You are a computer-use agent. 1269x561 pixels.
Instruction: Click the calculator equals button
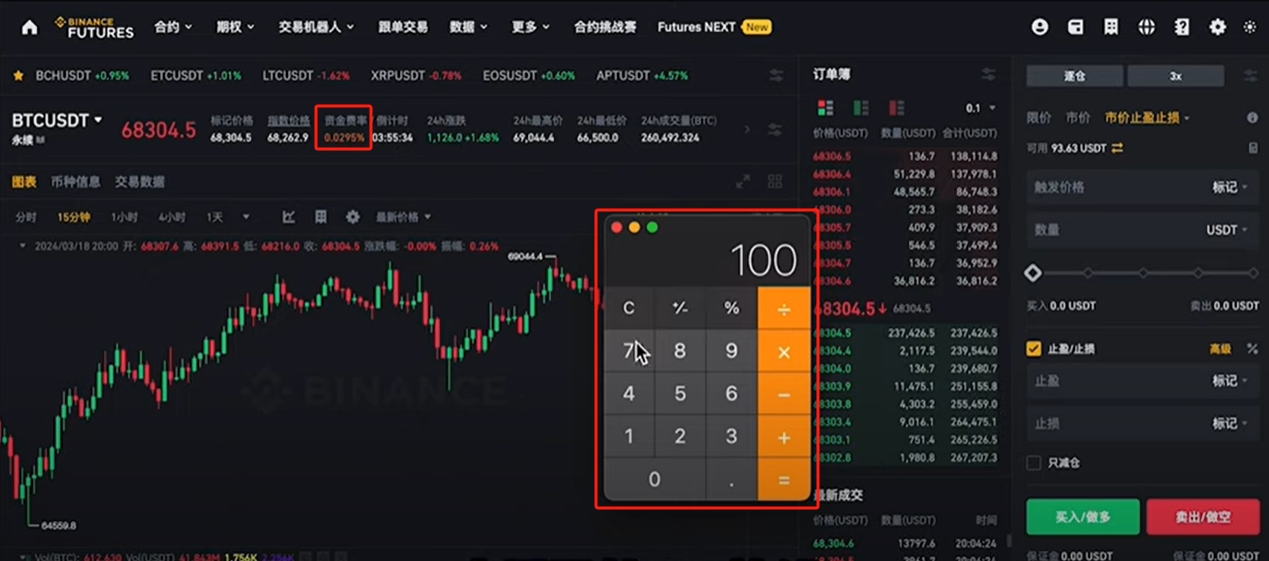[x=784, y=480]
